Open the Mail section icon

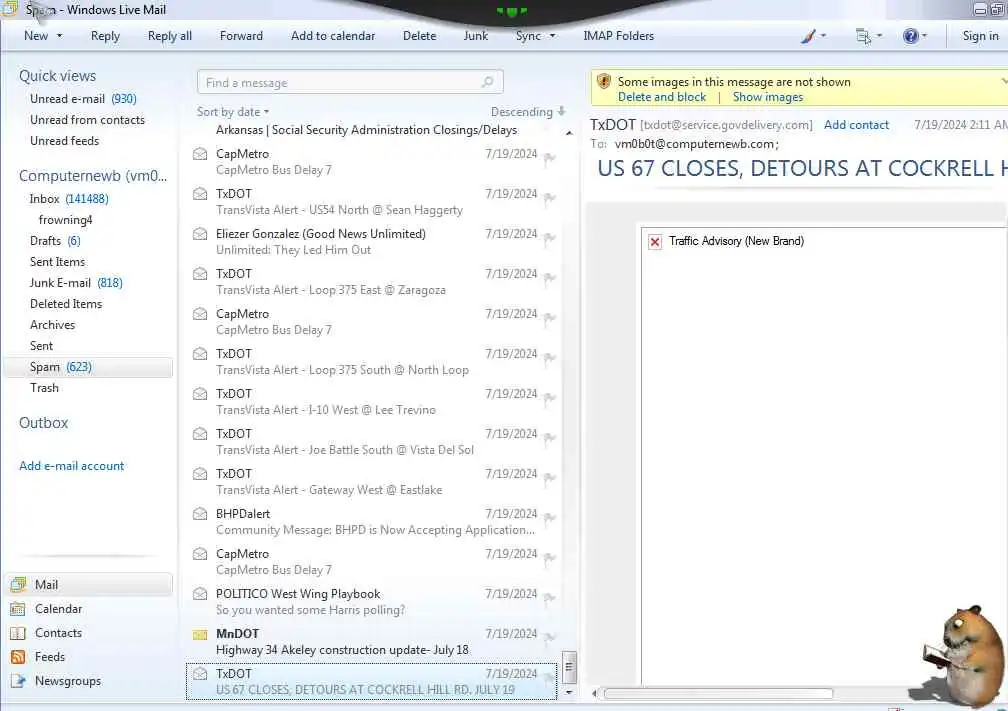[18, 584]
